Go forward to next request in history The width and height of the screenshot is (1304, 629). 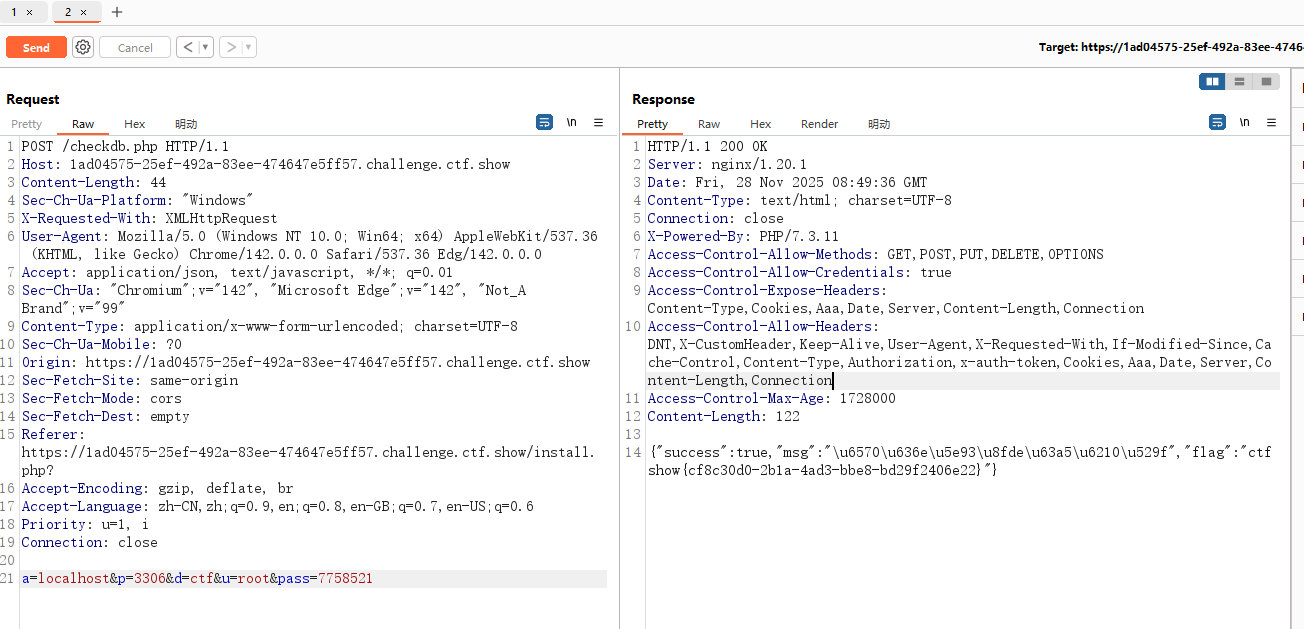coord(230,47)
